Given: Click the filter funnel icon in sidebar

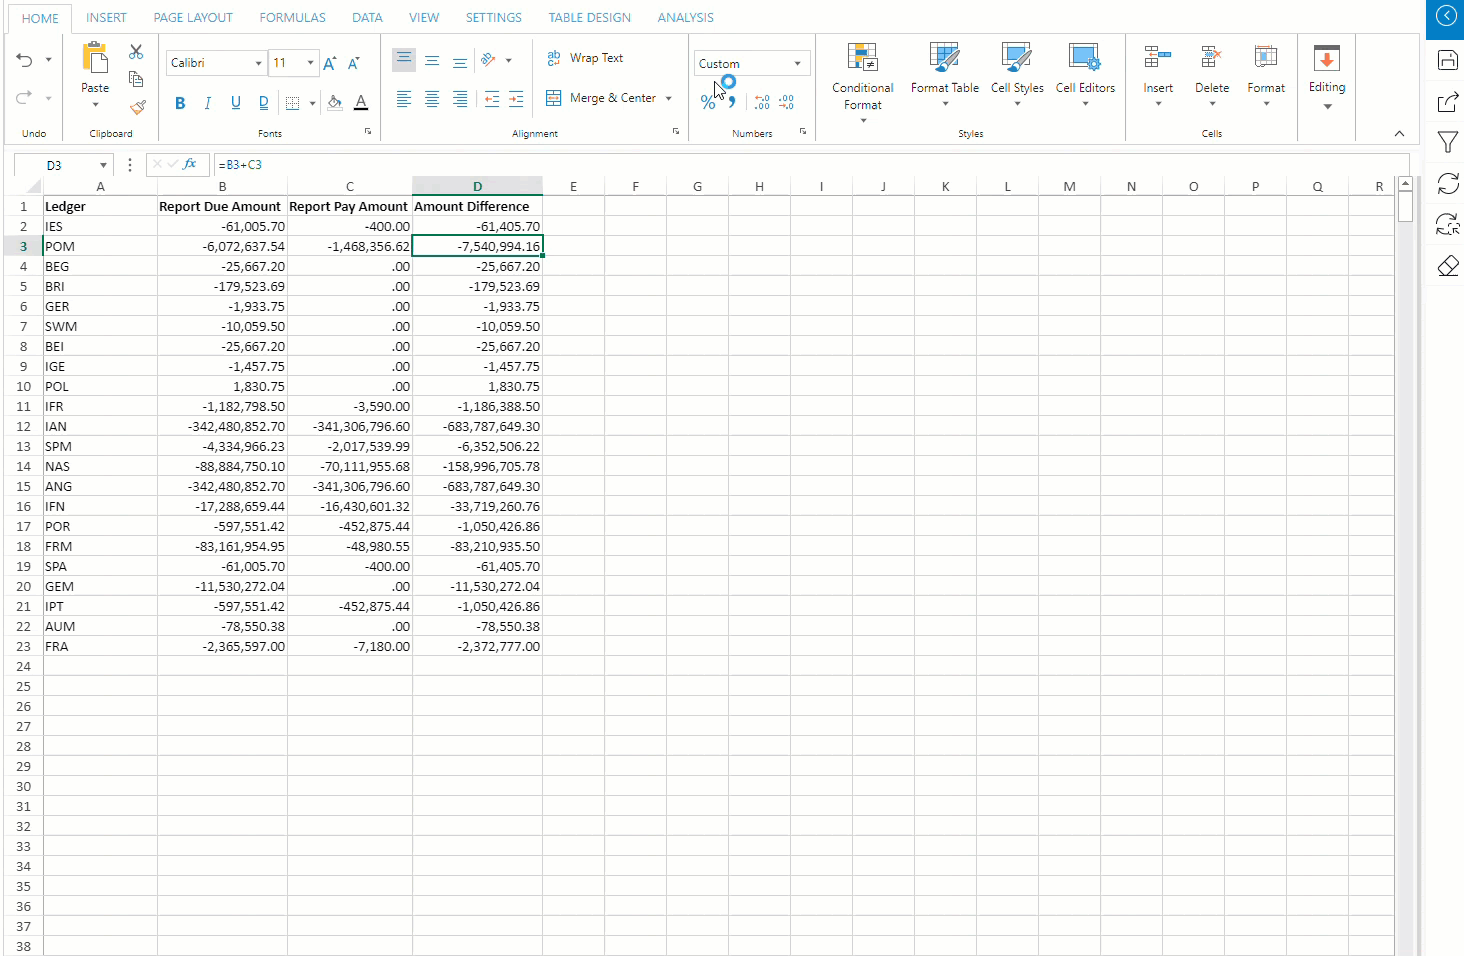Looking at the screenshot, I should pos(1447,142).
